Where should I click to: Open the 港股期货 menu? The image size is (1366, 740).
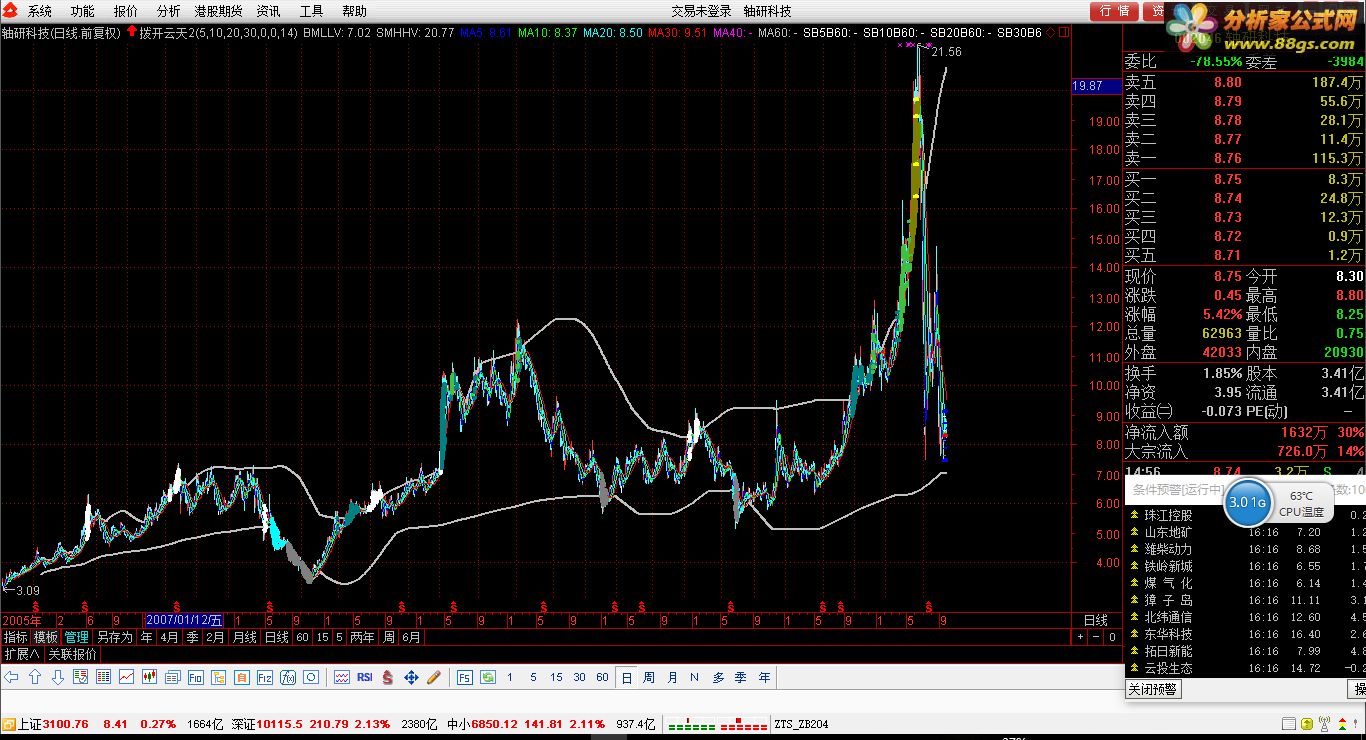tap(218, 11)
